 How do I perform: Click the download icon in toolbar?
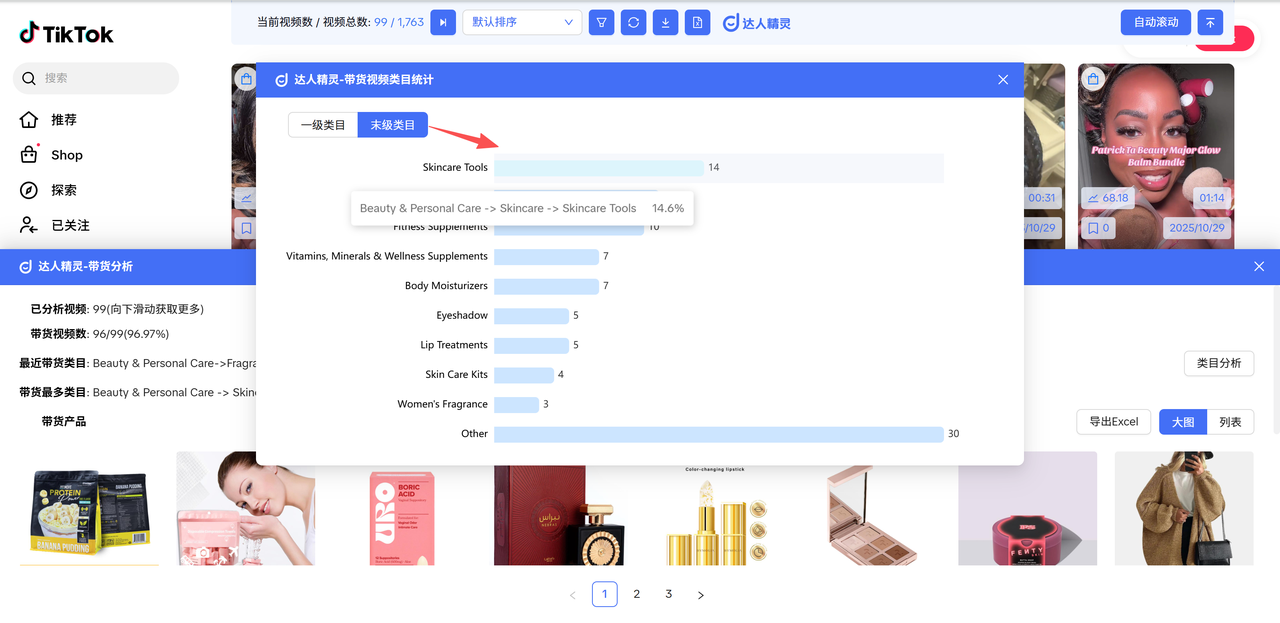tap(665, 22)
